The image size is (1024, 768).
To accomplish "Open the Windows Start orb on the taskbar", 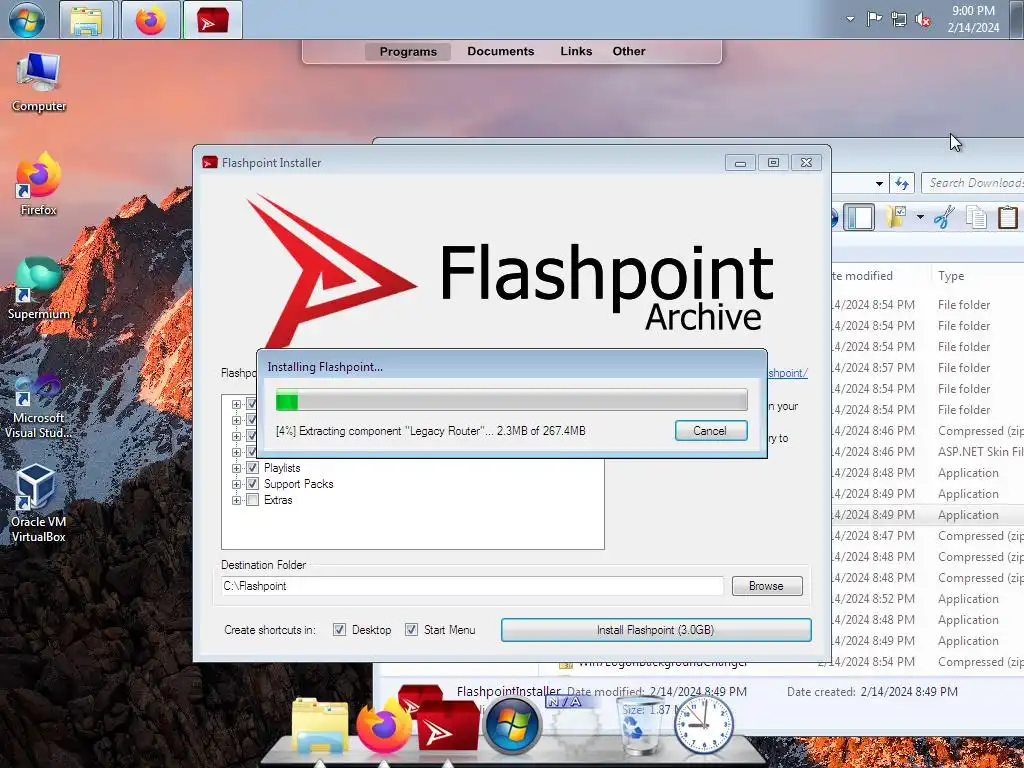I will (x=27, y=20).
